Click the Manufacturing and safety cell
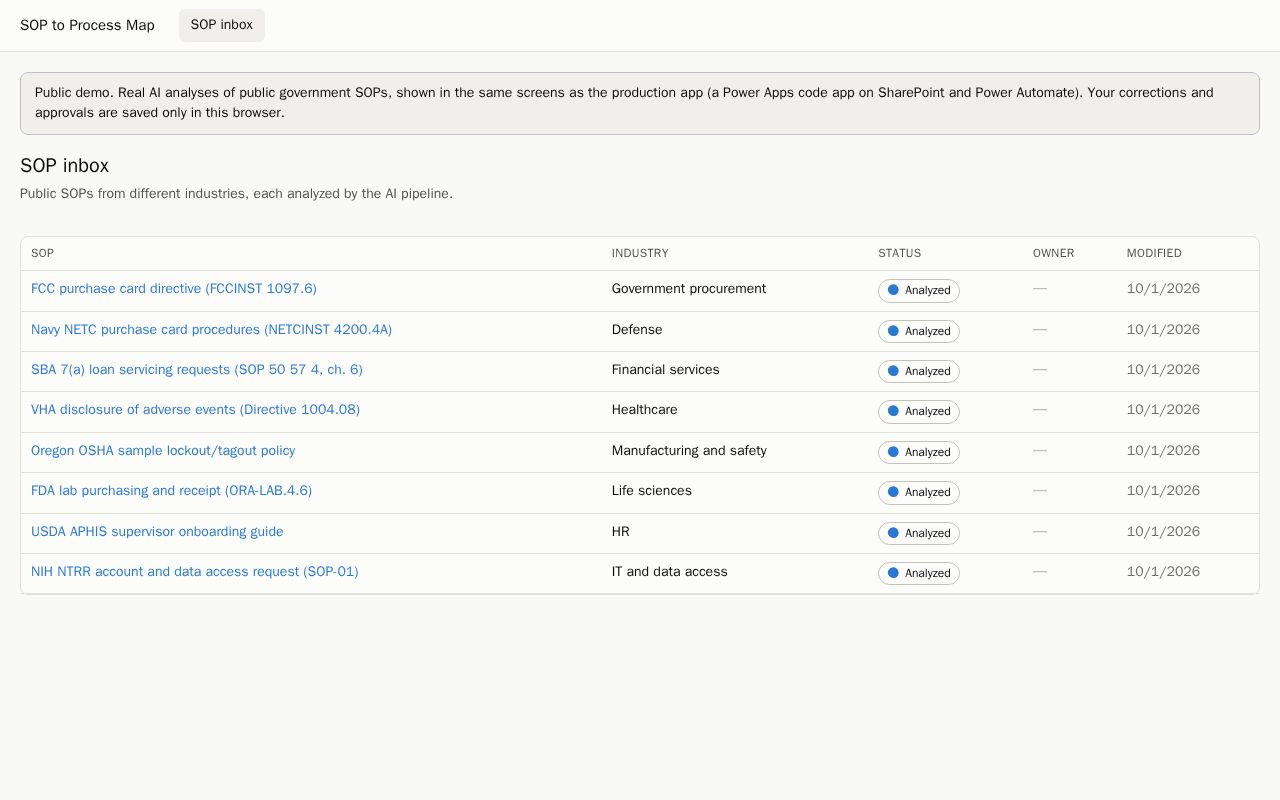 click(x=689, y=451)
